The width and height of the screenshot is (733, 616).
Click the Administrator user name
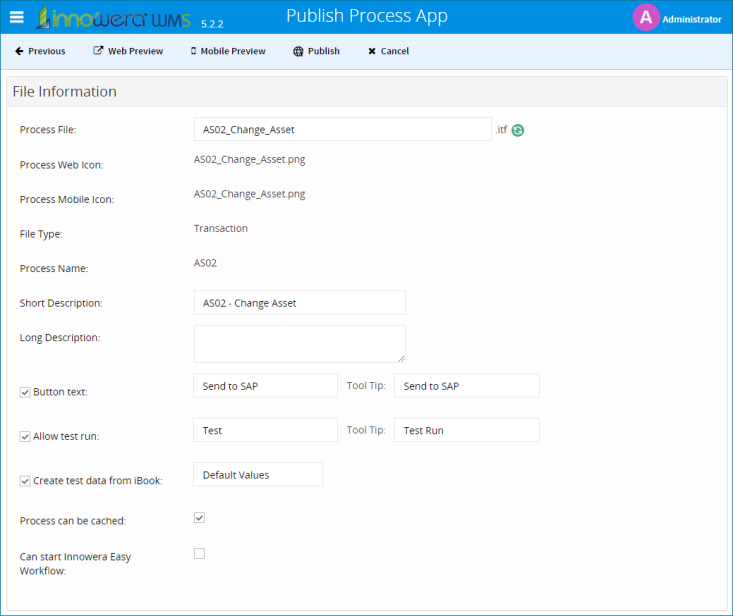pos(691,20)
